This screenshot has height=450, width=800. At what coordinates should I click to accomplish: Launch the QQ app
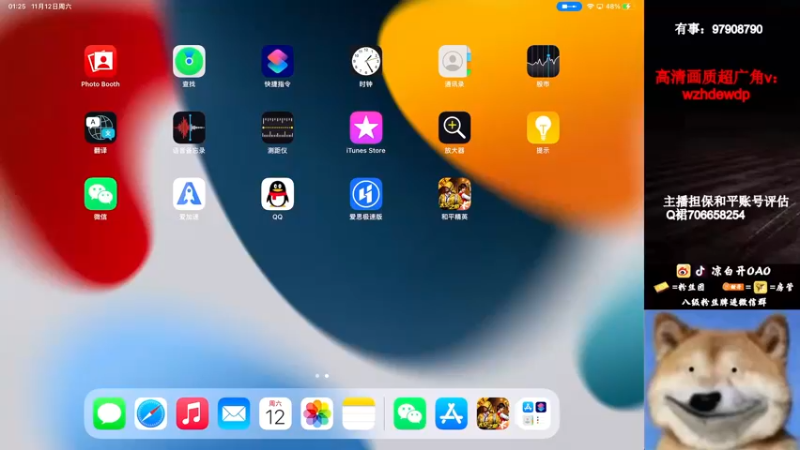(278, 194)
